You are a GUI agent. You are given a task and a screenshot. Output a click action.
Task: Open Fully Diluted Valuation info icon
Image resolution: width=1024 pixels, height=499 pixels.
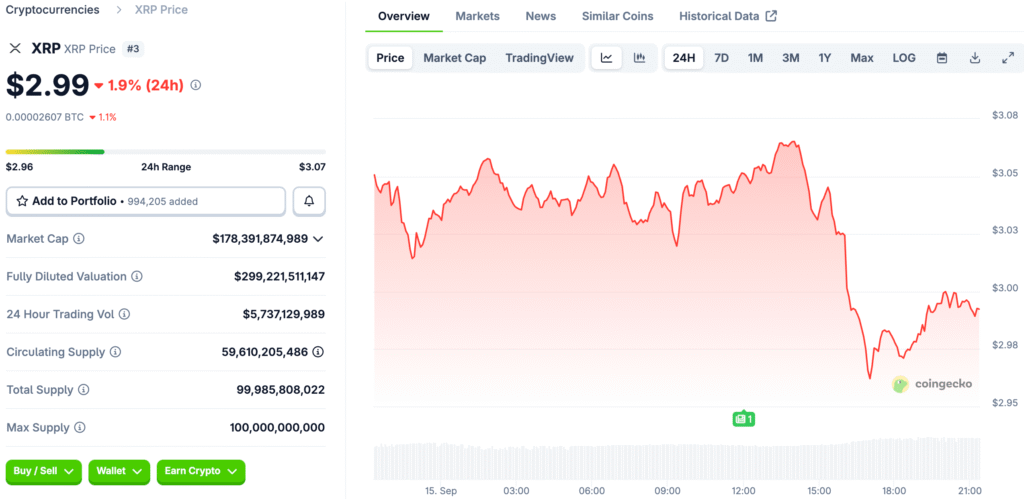coord(136,277)
